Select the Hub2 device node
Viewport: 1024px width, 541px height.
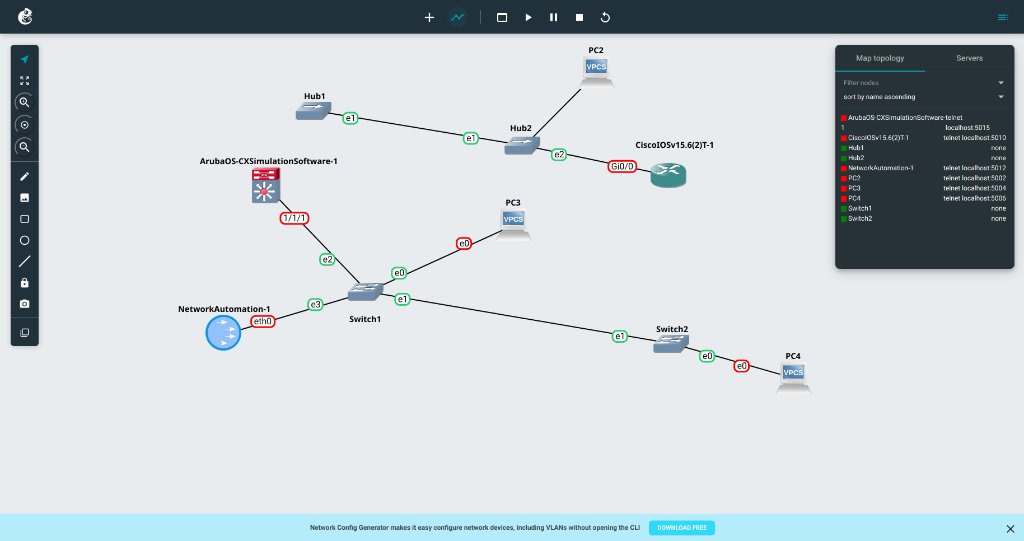coord(522,145)
